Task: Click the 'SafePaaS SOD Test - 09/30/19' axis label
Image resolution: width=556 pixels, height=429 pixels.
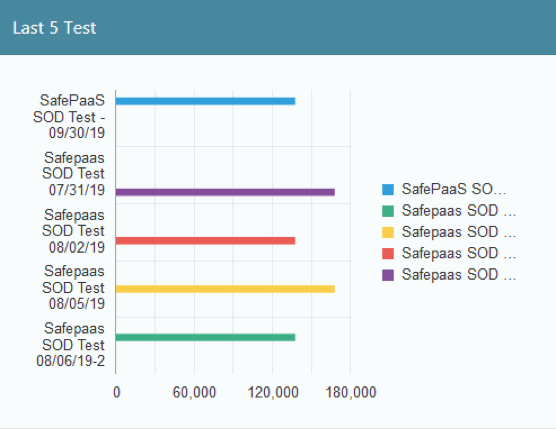Action: [69, 117]
